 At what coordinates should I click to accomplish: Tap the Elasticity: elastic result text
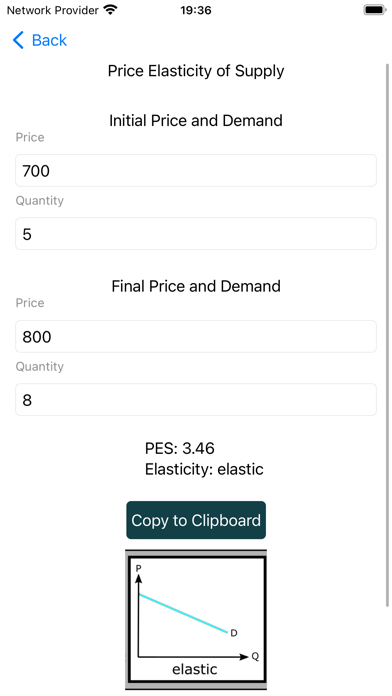pos(204,469)
